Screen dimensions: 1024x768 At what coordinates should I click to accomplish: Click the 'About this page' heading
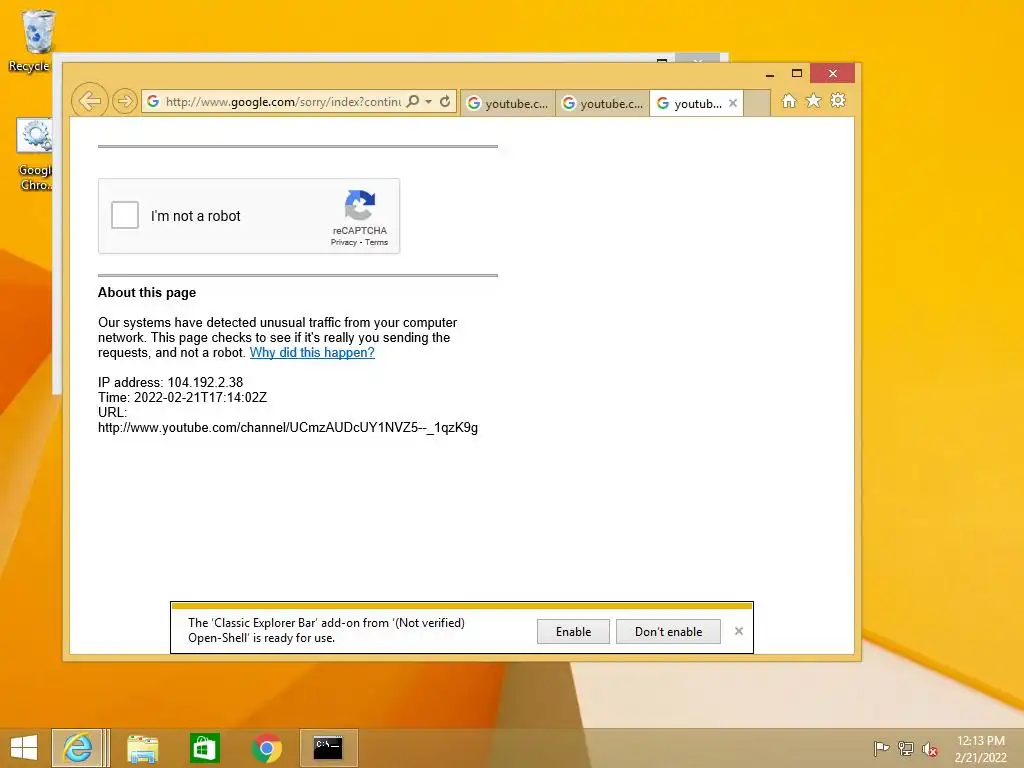(x=147, y=293)
